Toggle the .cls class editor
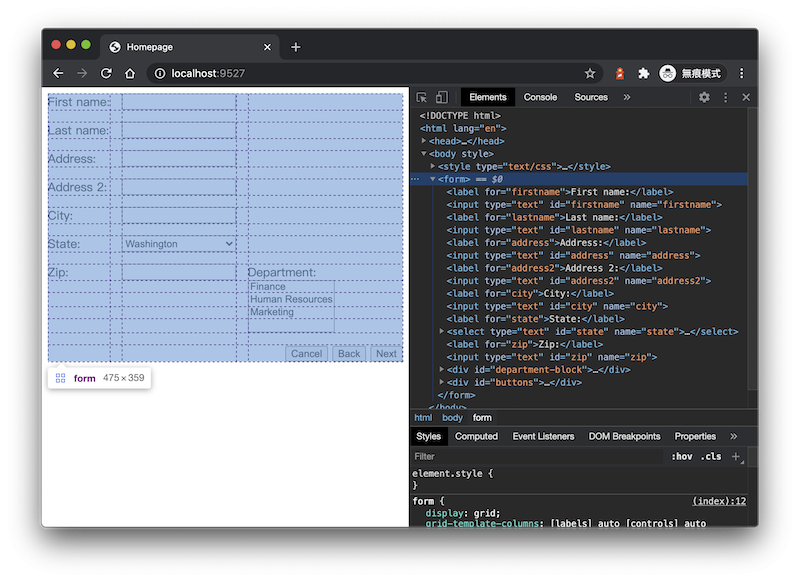 711,457
